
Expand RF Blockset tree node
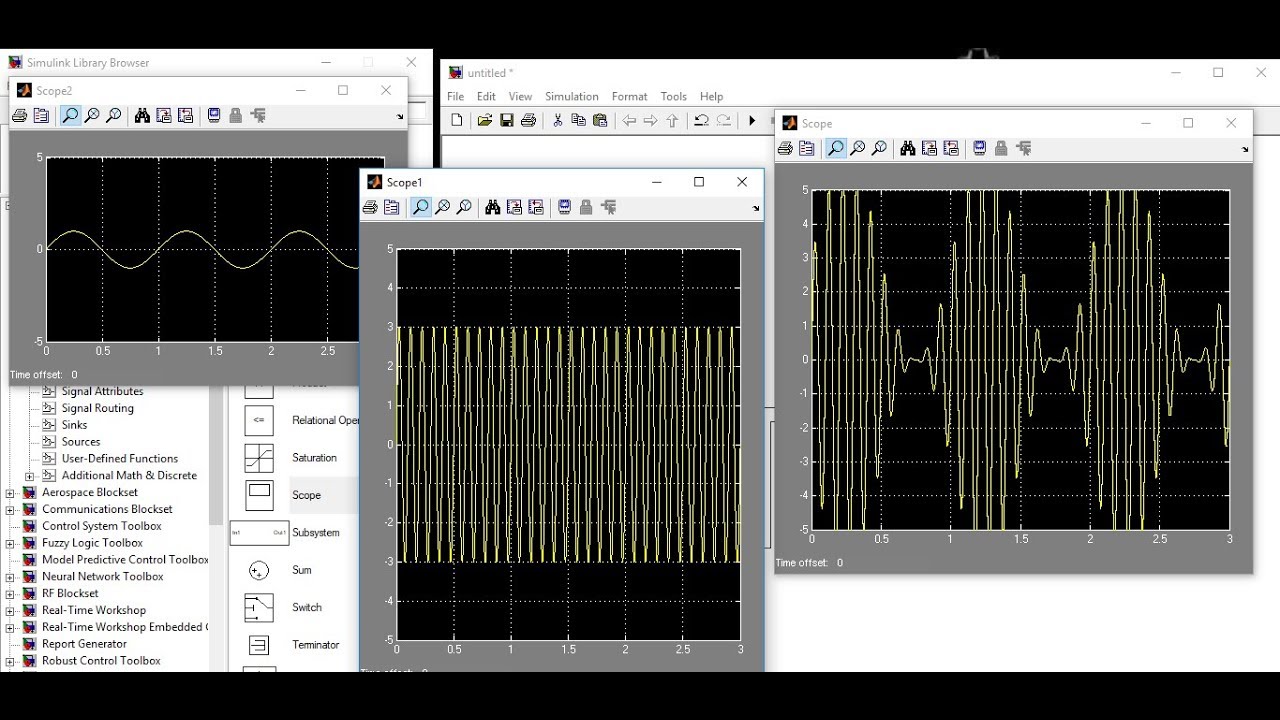[x=10, y=594]
